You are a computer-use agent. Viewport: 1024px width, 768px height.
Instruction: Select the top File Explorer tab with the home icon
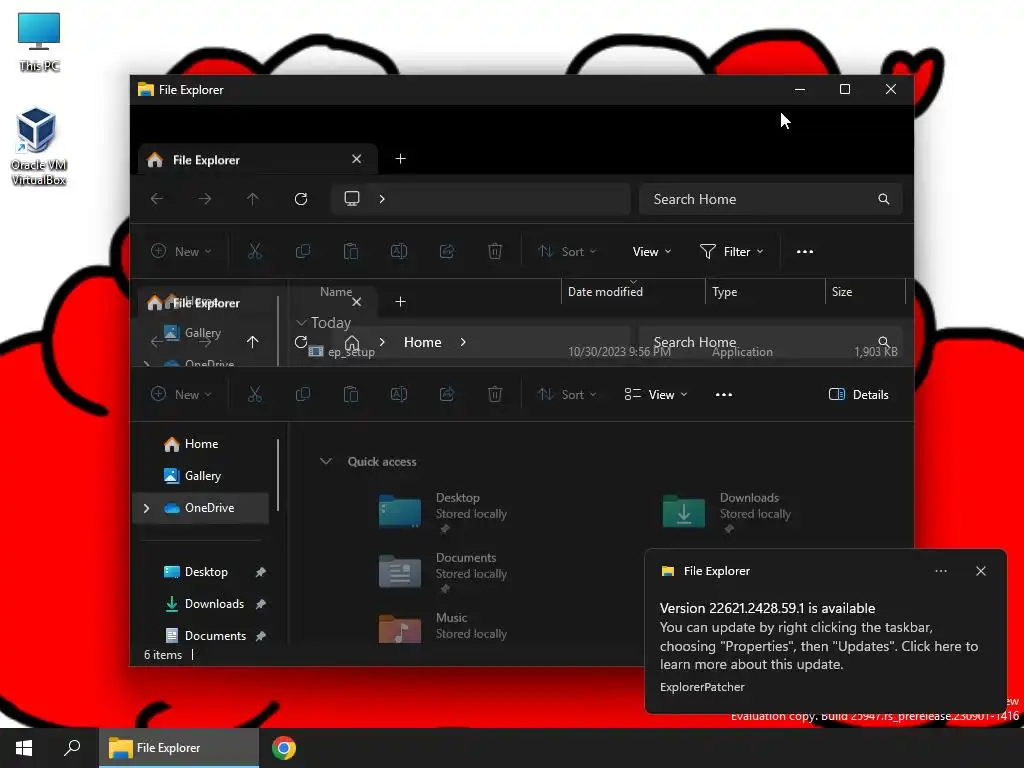pos(257,159)
